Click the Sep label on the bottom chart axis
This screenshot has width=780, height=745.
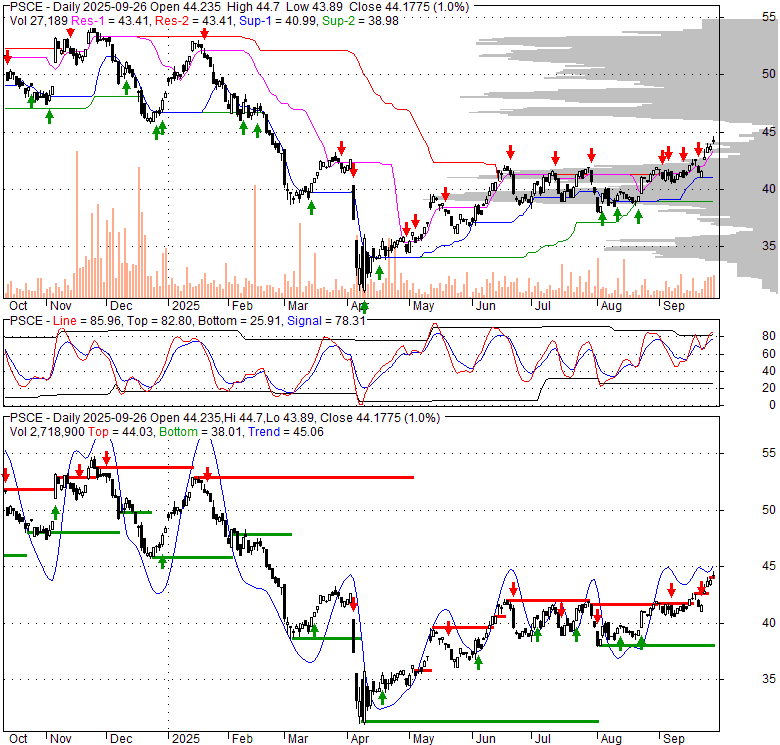tap(674, 739)
